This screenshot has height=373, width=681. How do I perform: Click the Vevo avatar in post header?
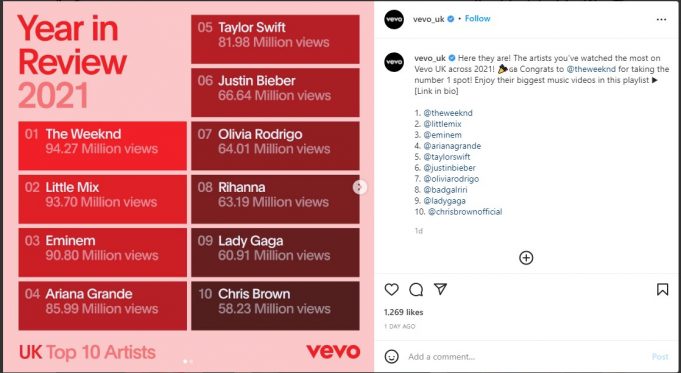pyautogui.click(x=394, y=20)
